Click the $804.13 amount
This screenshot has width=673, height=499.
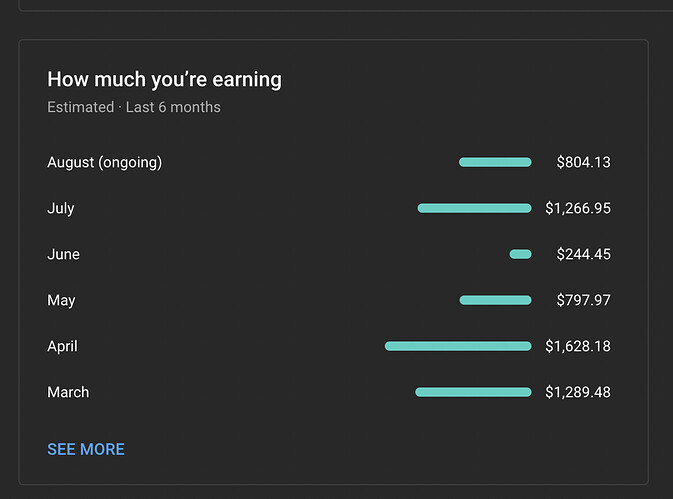[583, 162]
